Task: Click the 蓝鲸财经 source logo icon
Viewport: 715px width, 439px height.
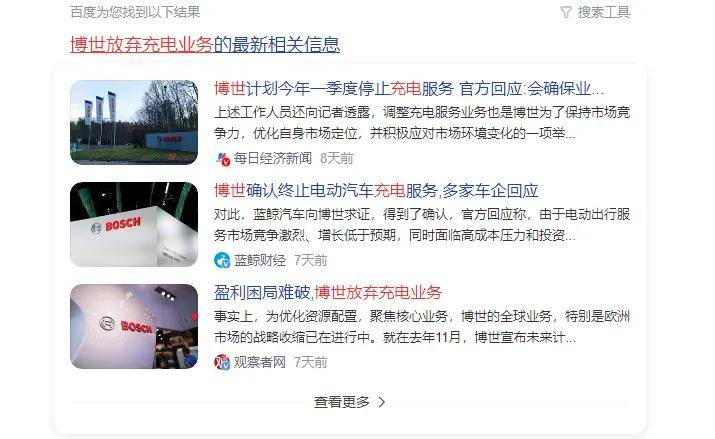Action: (223, 260)
